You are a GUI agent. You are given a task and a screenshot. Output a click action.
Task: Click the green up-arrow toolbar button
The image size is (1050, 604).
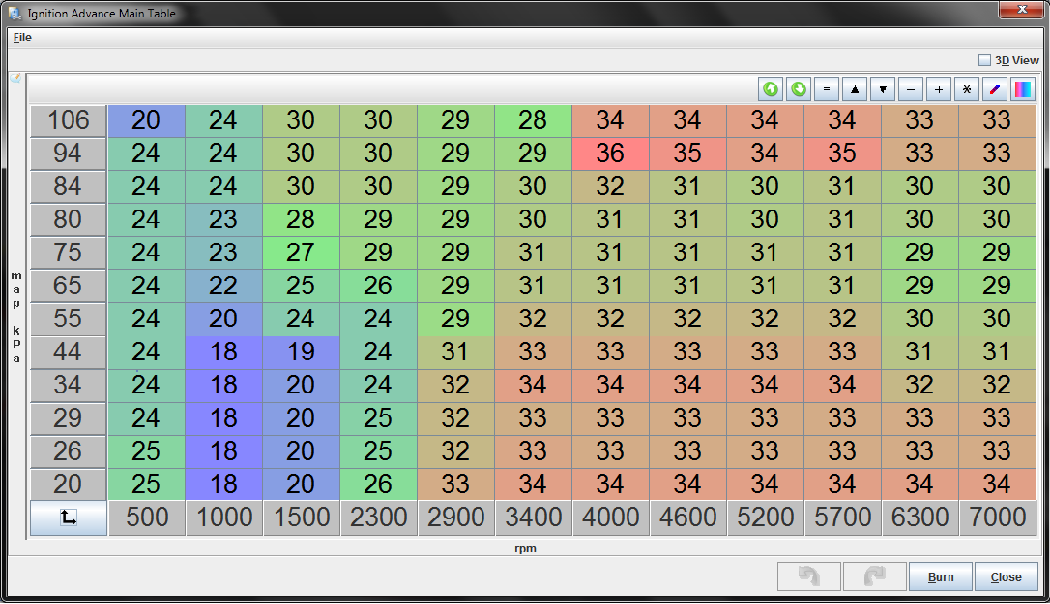pos(771,89)
